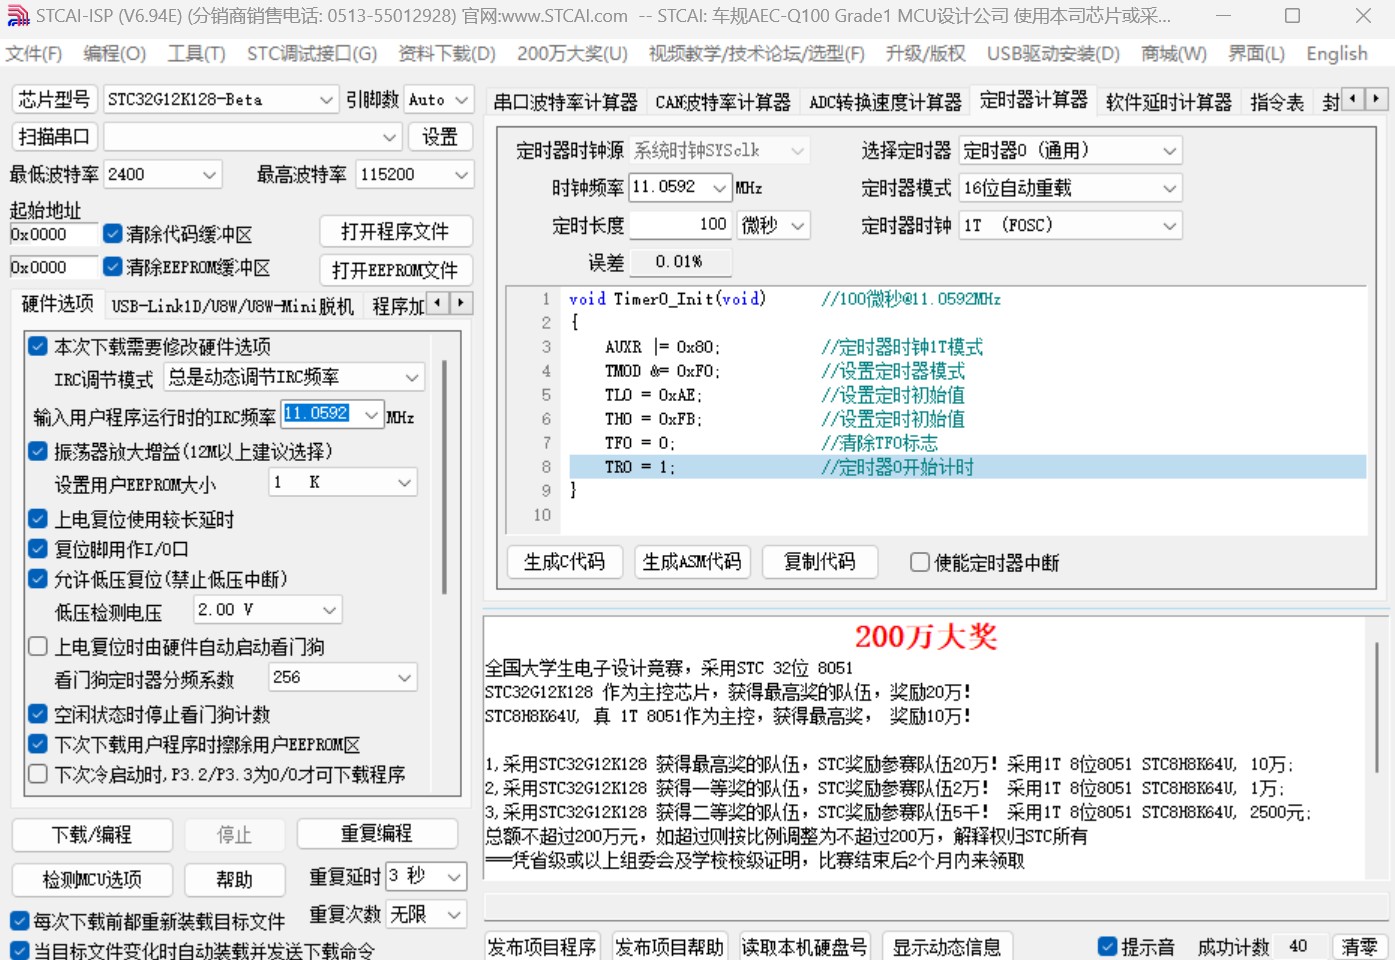Toggle 每次下载前都重新装载目标文件

(x=19, y=921)
